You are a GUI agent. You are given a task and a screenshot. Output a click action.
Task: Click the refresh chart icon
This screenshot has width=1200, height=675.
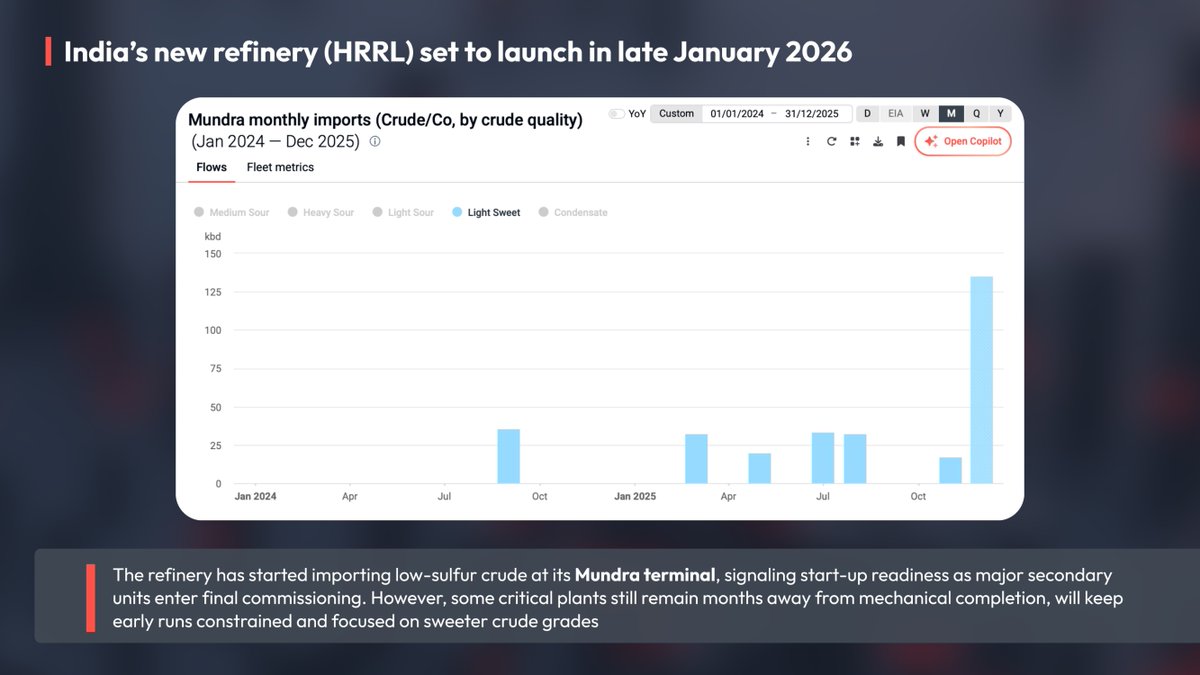(831, 142)
